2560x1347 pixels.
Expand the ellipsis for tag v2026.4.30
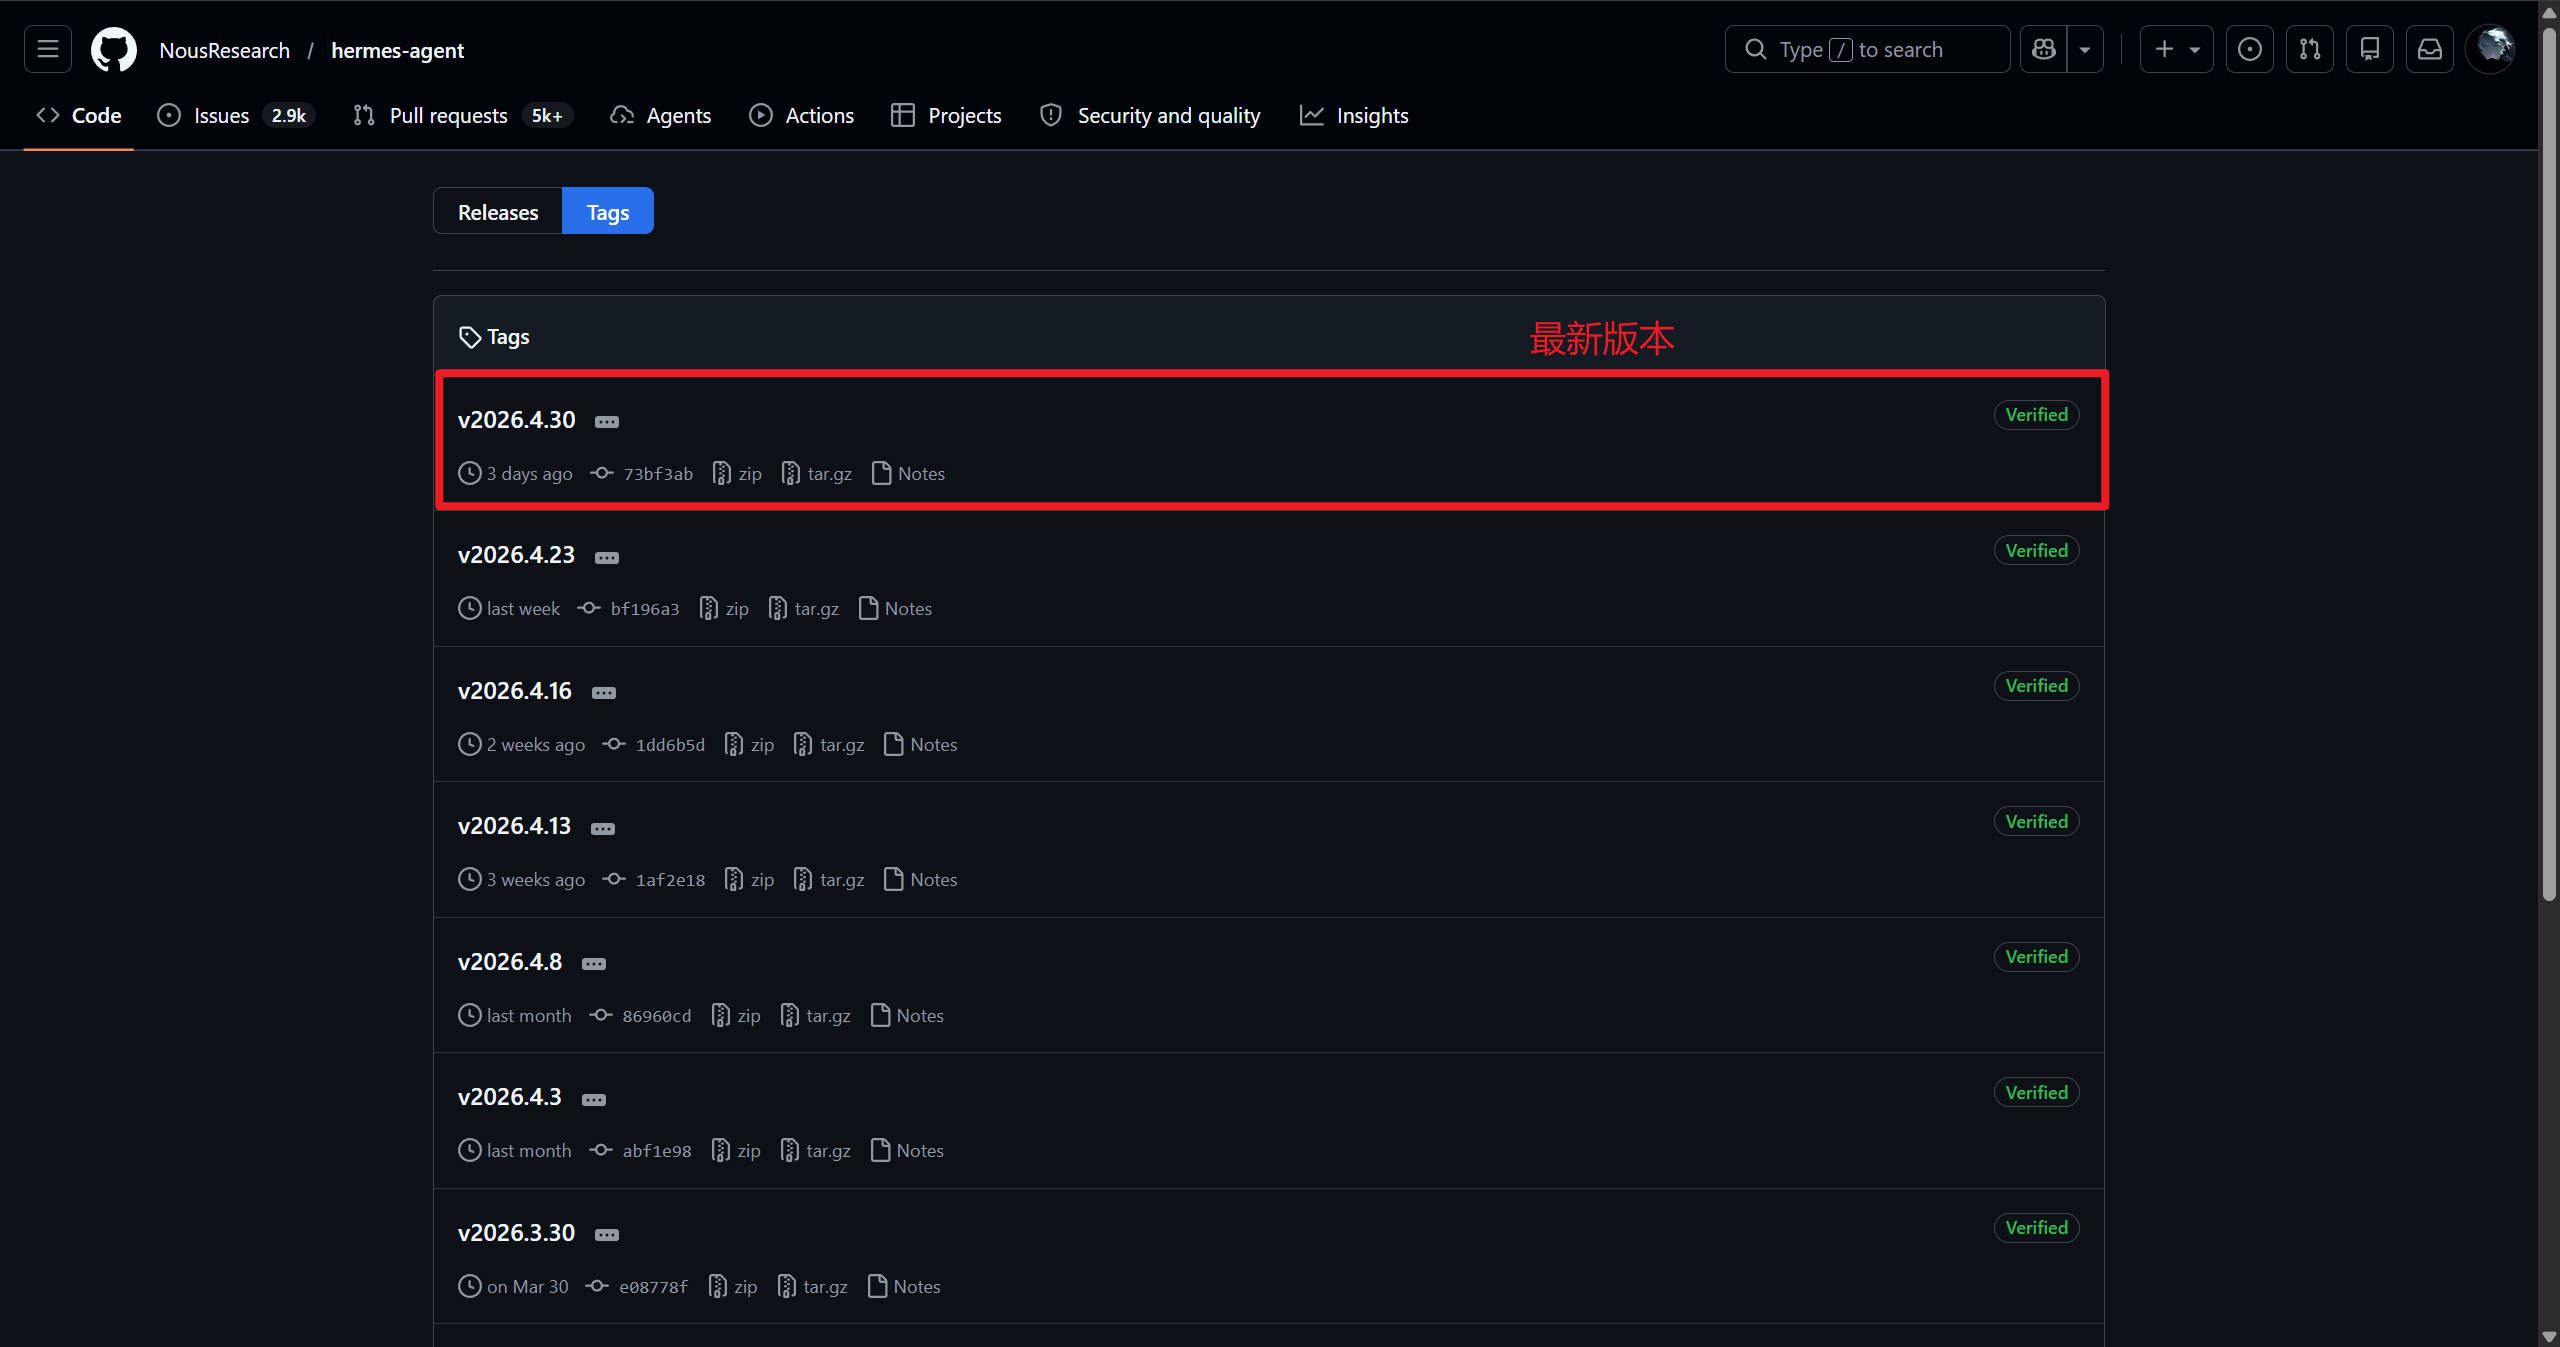click(x=607, y=422)
